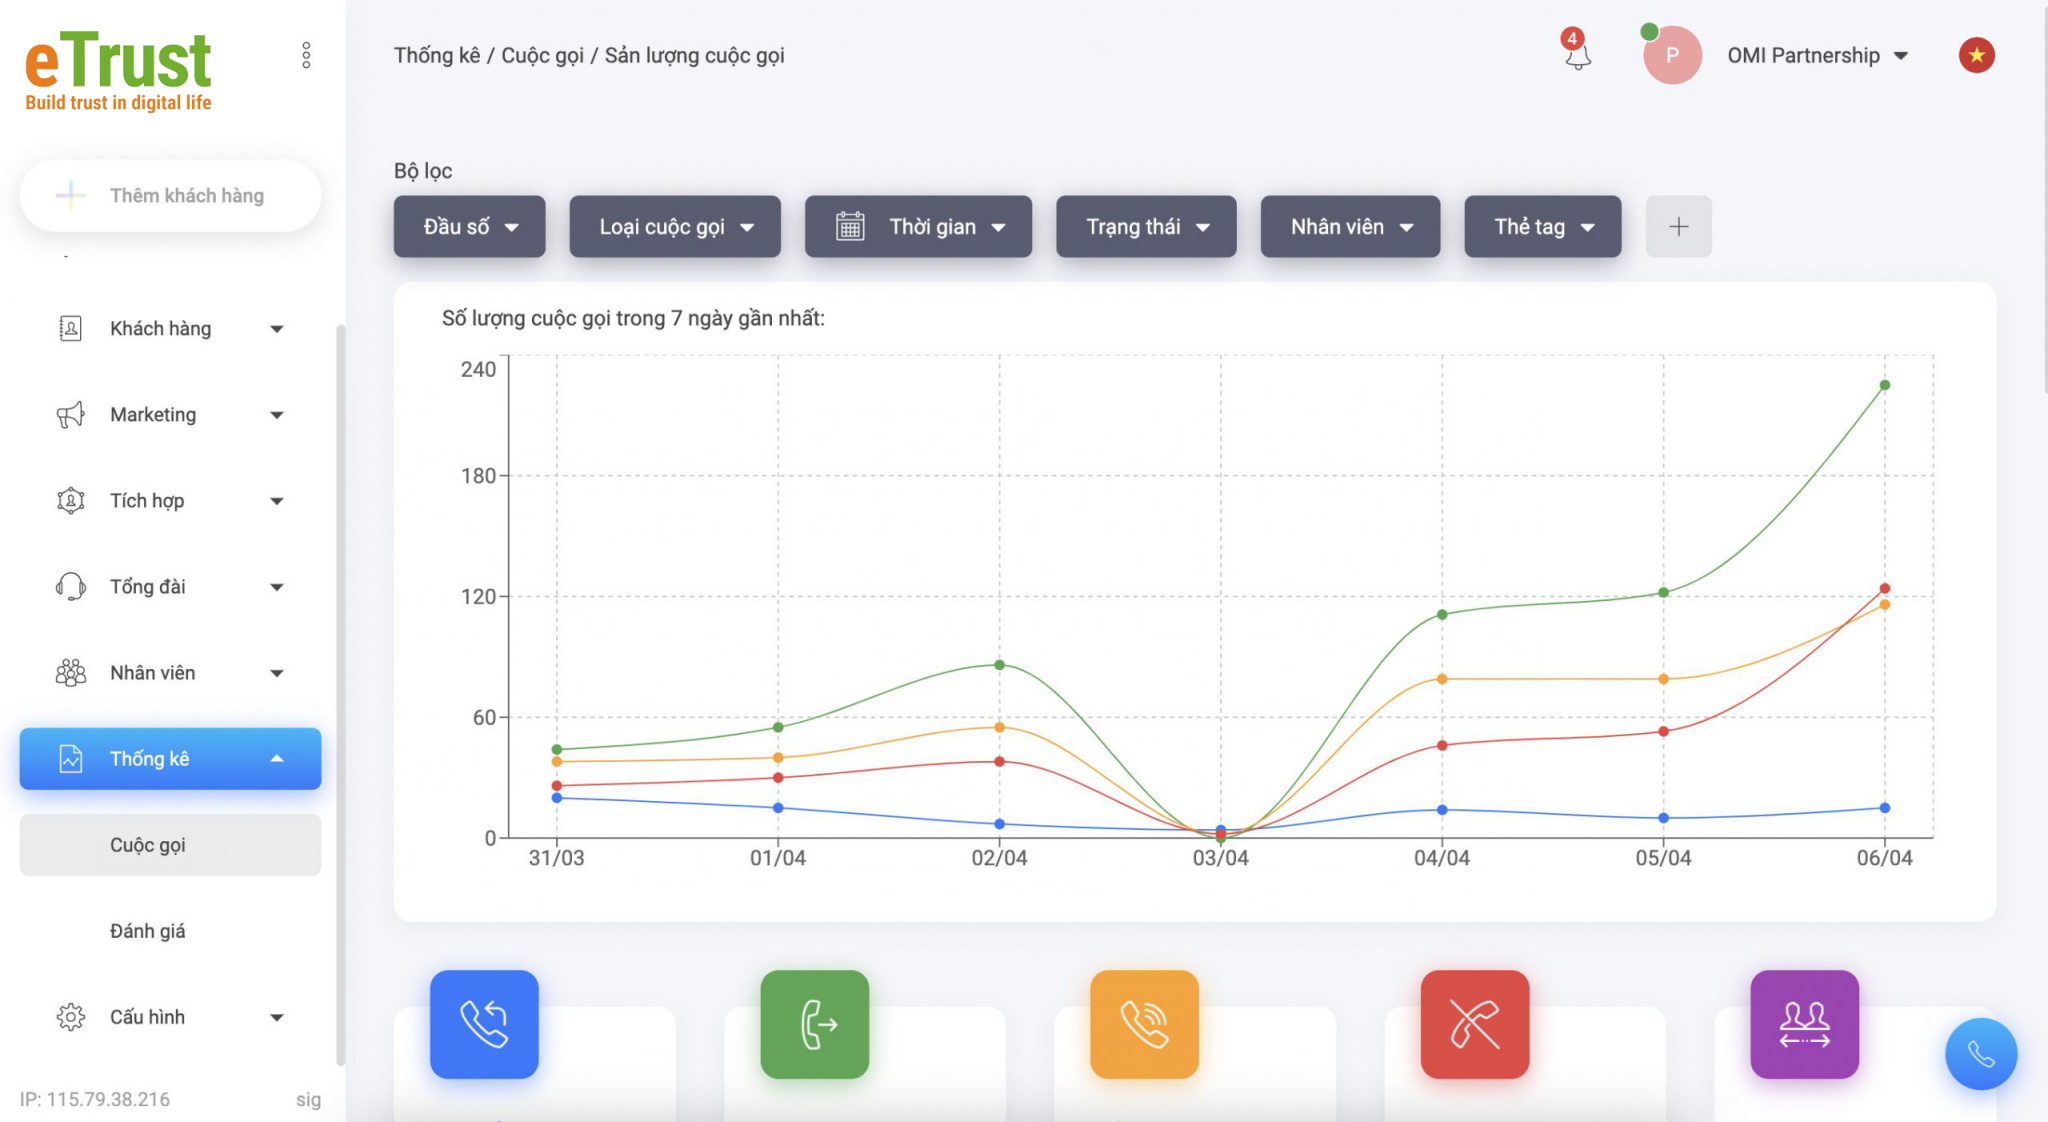
Task: Collapse the Thống kê sidebar section
Action: 170,759
